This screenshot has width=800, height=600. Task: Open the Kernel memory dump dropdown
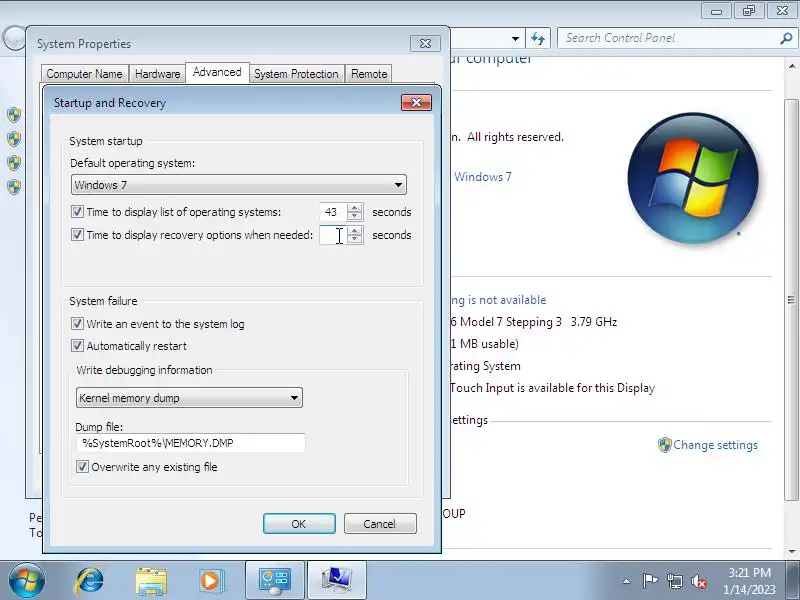tap(189, 398)
